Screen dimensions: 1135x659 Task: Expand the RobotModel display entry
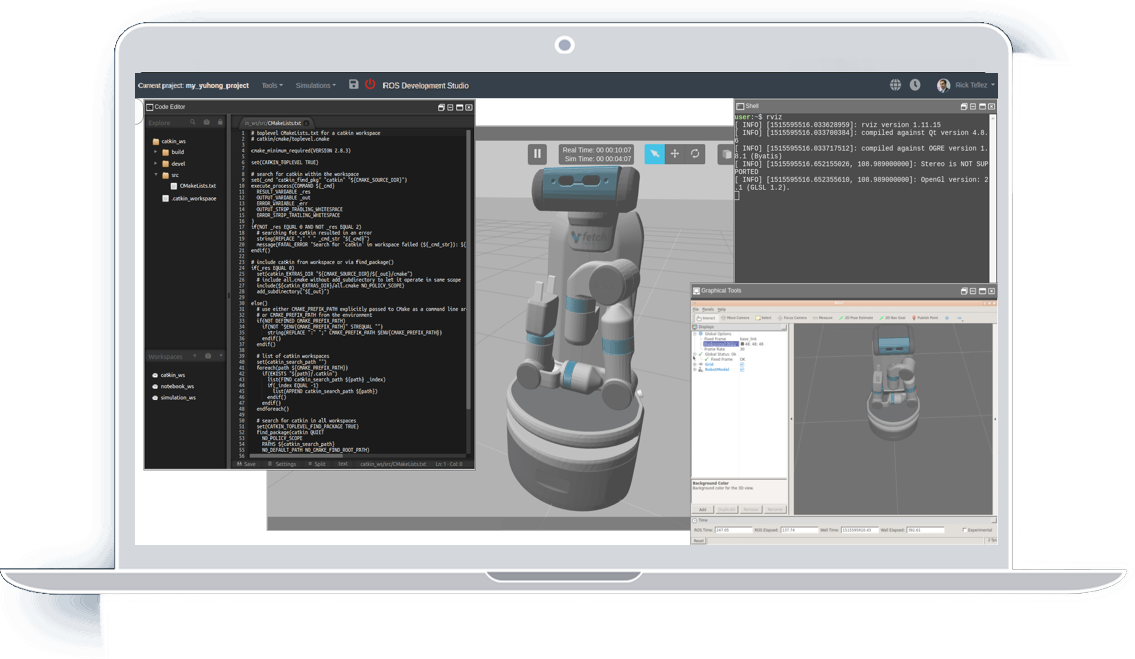[696, 369]
